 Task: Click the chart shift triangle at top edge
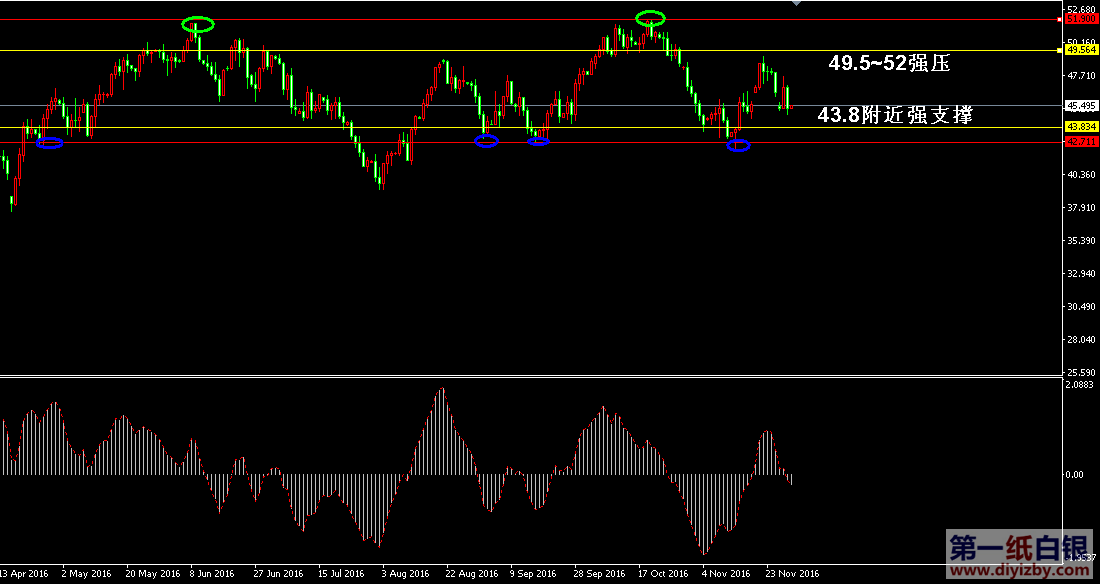coord(796,4)
